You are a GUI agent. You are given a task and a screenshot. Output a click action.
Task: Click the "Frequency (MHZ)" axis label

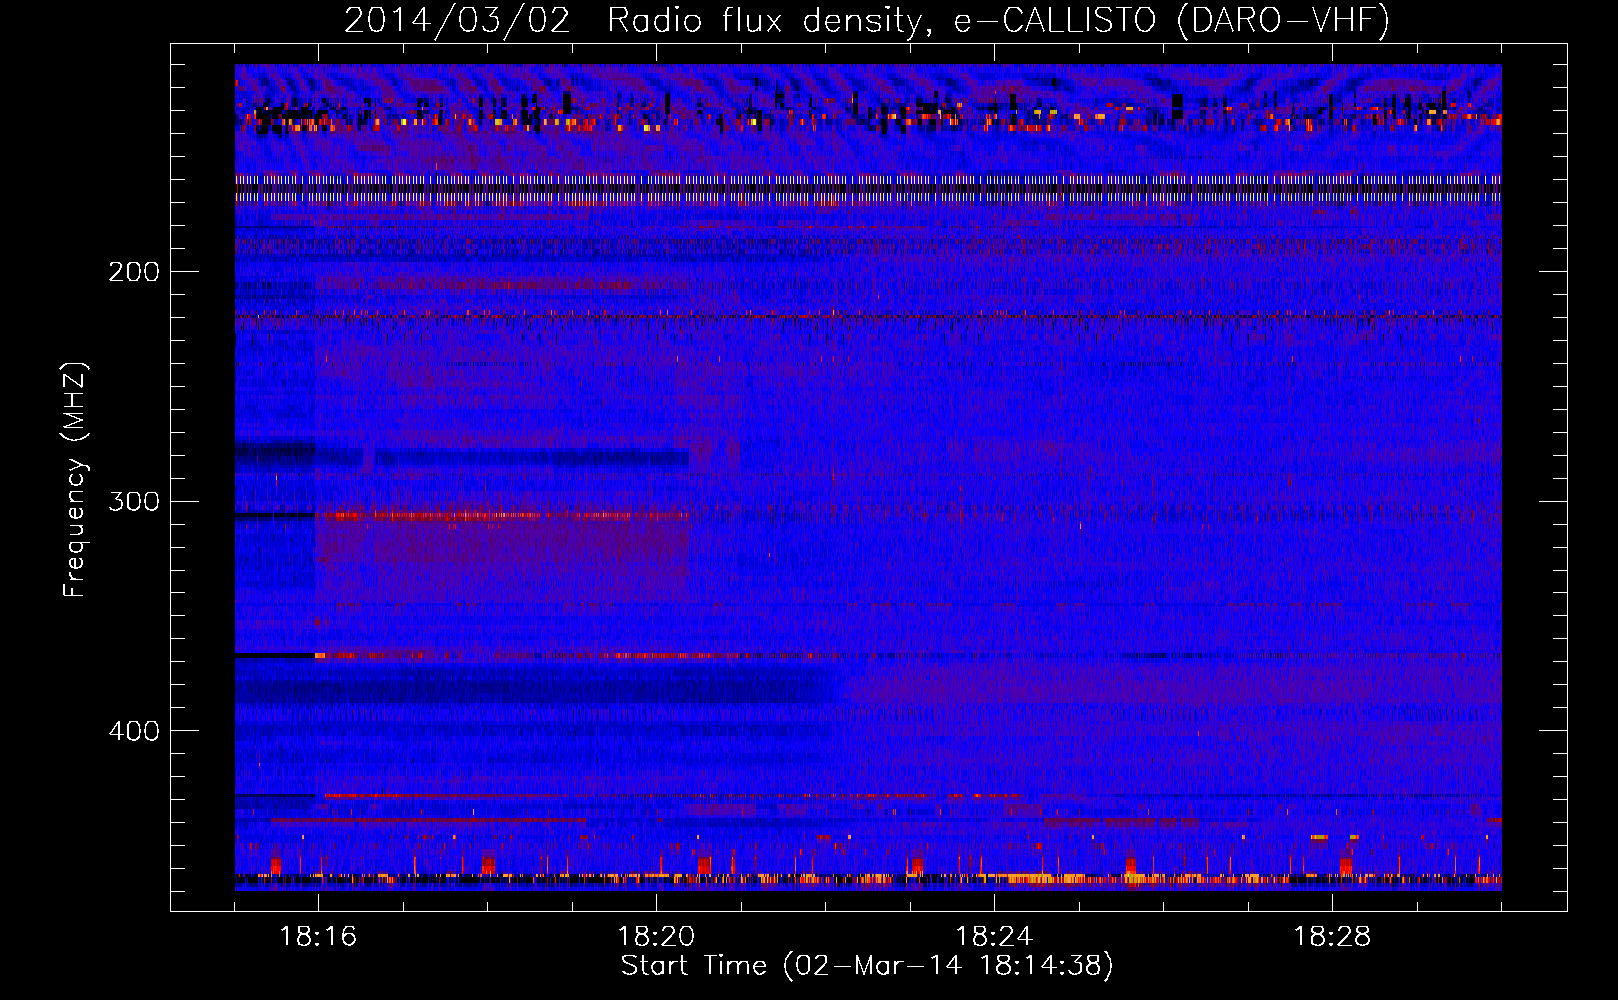click(x=75, y=479)
